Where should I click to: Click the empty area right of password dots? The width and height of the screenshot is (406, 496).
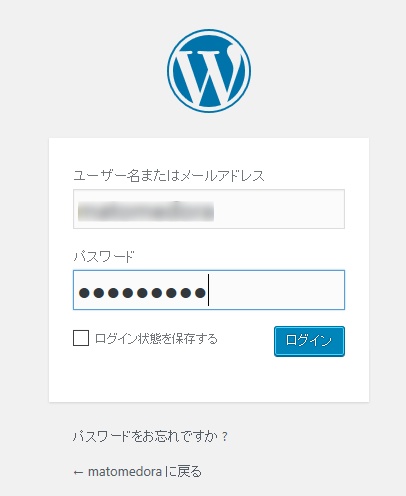[x=277, y=290]
